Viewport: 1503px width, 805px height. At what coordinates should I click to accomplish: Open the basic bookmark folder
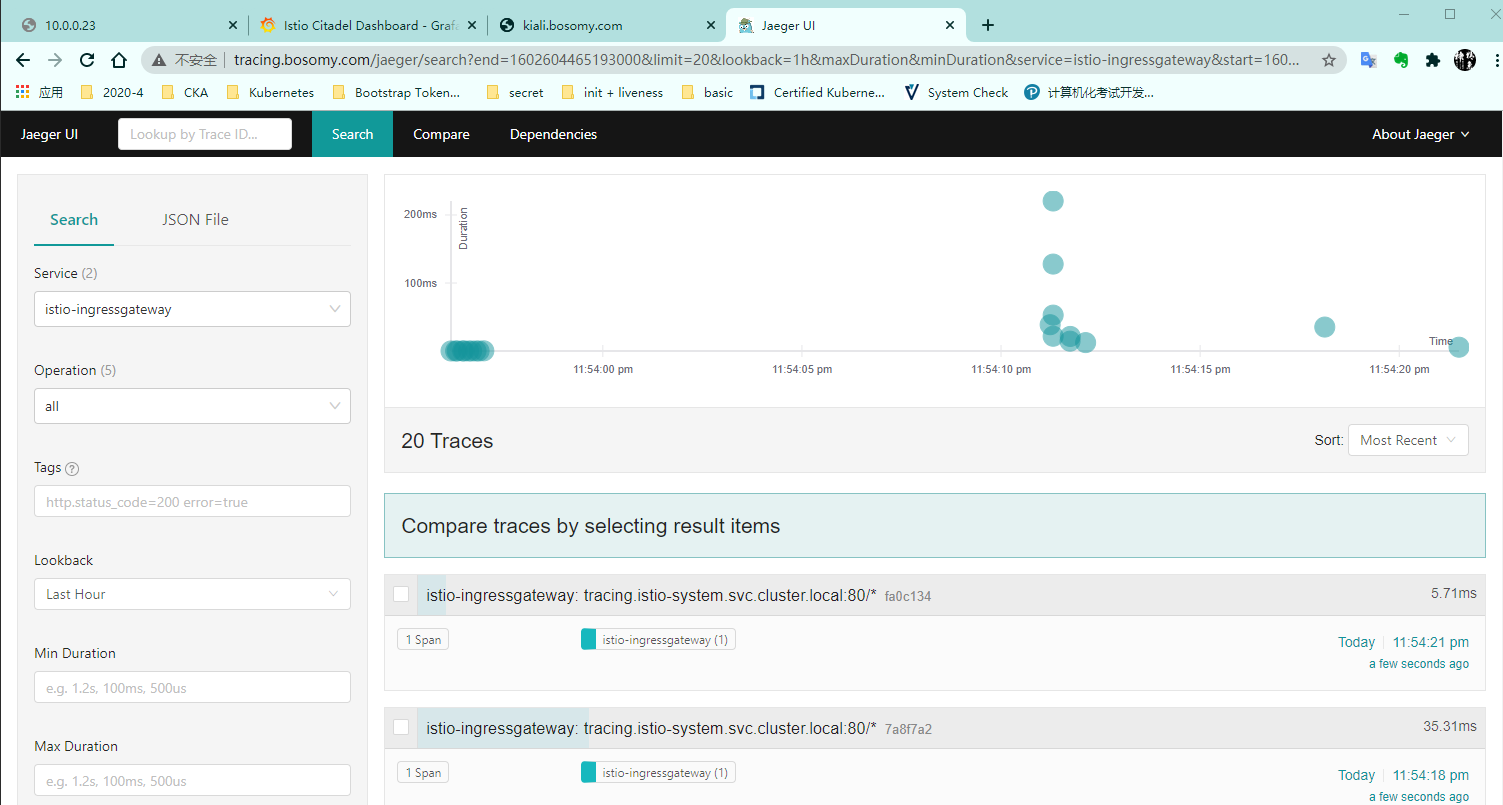[x=707, y=92]
